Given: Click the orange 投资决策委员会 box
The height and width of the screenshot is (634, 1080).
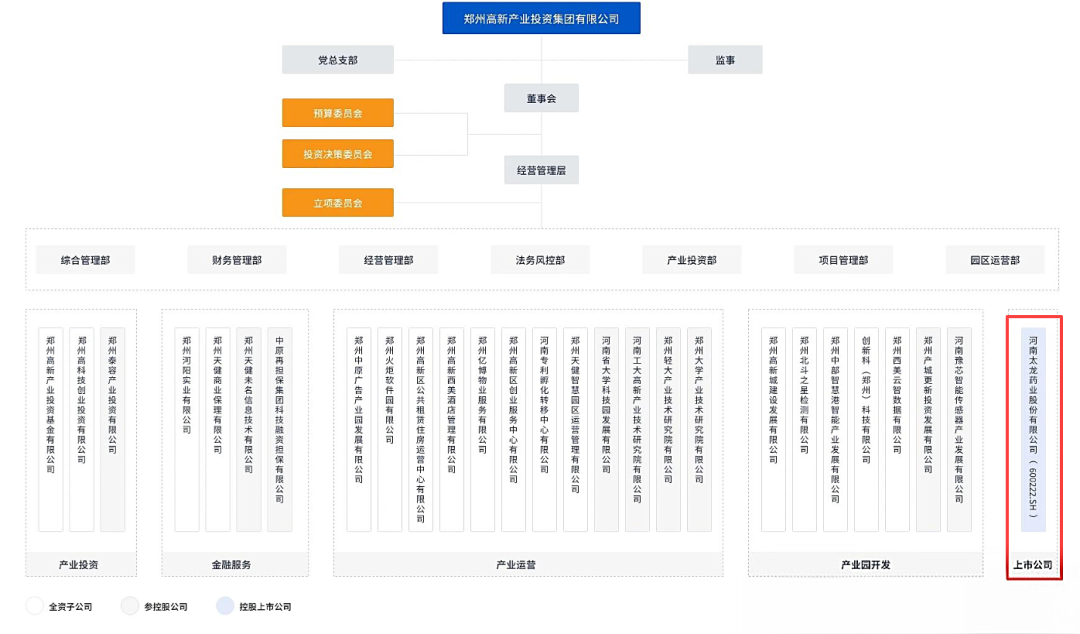Looking at the screenshot, I should (338, 154).
